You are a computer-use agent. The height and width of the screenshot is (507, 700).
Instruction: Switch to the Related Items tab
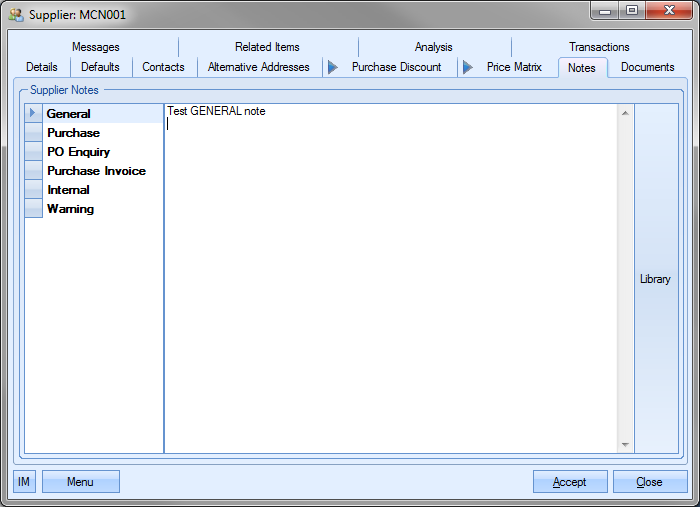(267, 47)
